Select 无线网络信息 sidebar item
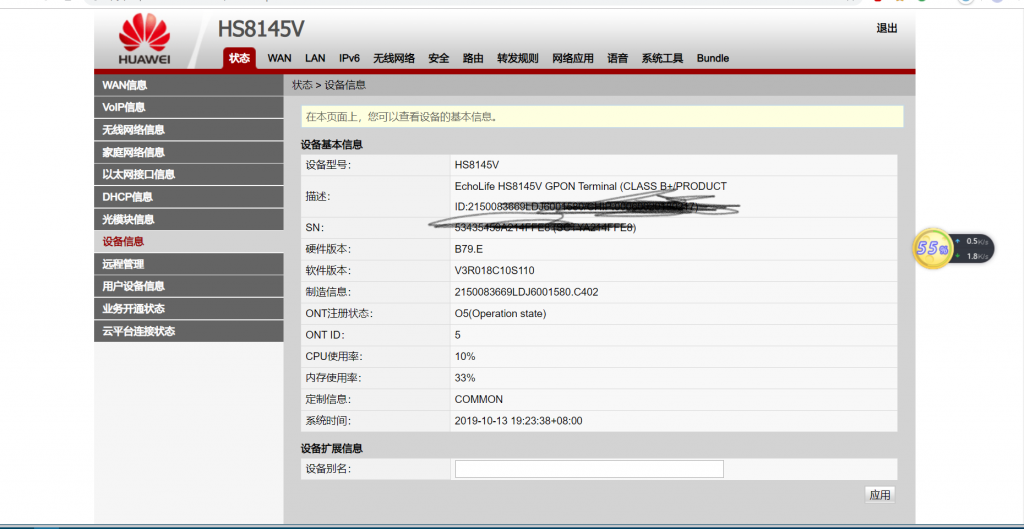The width and height of the screenshot is (1024, 529). click(189, 130)
